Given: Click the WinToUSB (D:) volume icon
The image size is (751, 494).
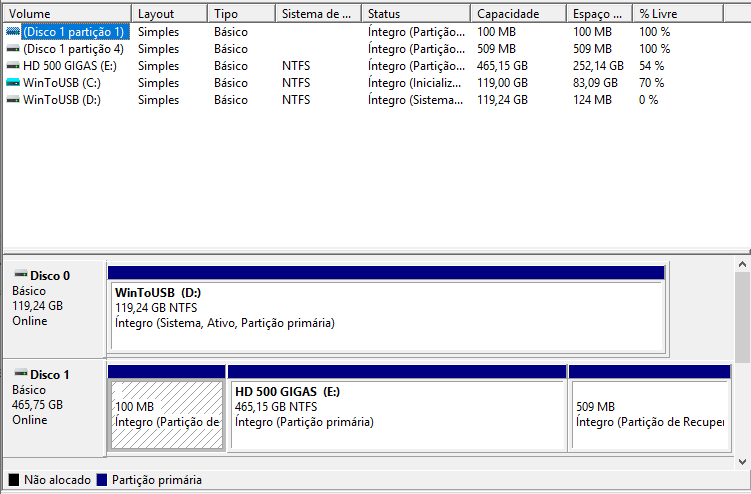Looking at the screenshot, I should tap(13, 100).
